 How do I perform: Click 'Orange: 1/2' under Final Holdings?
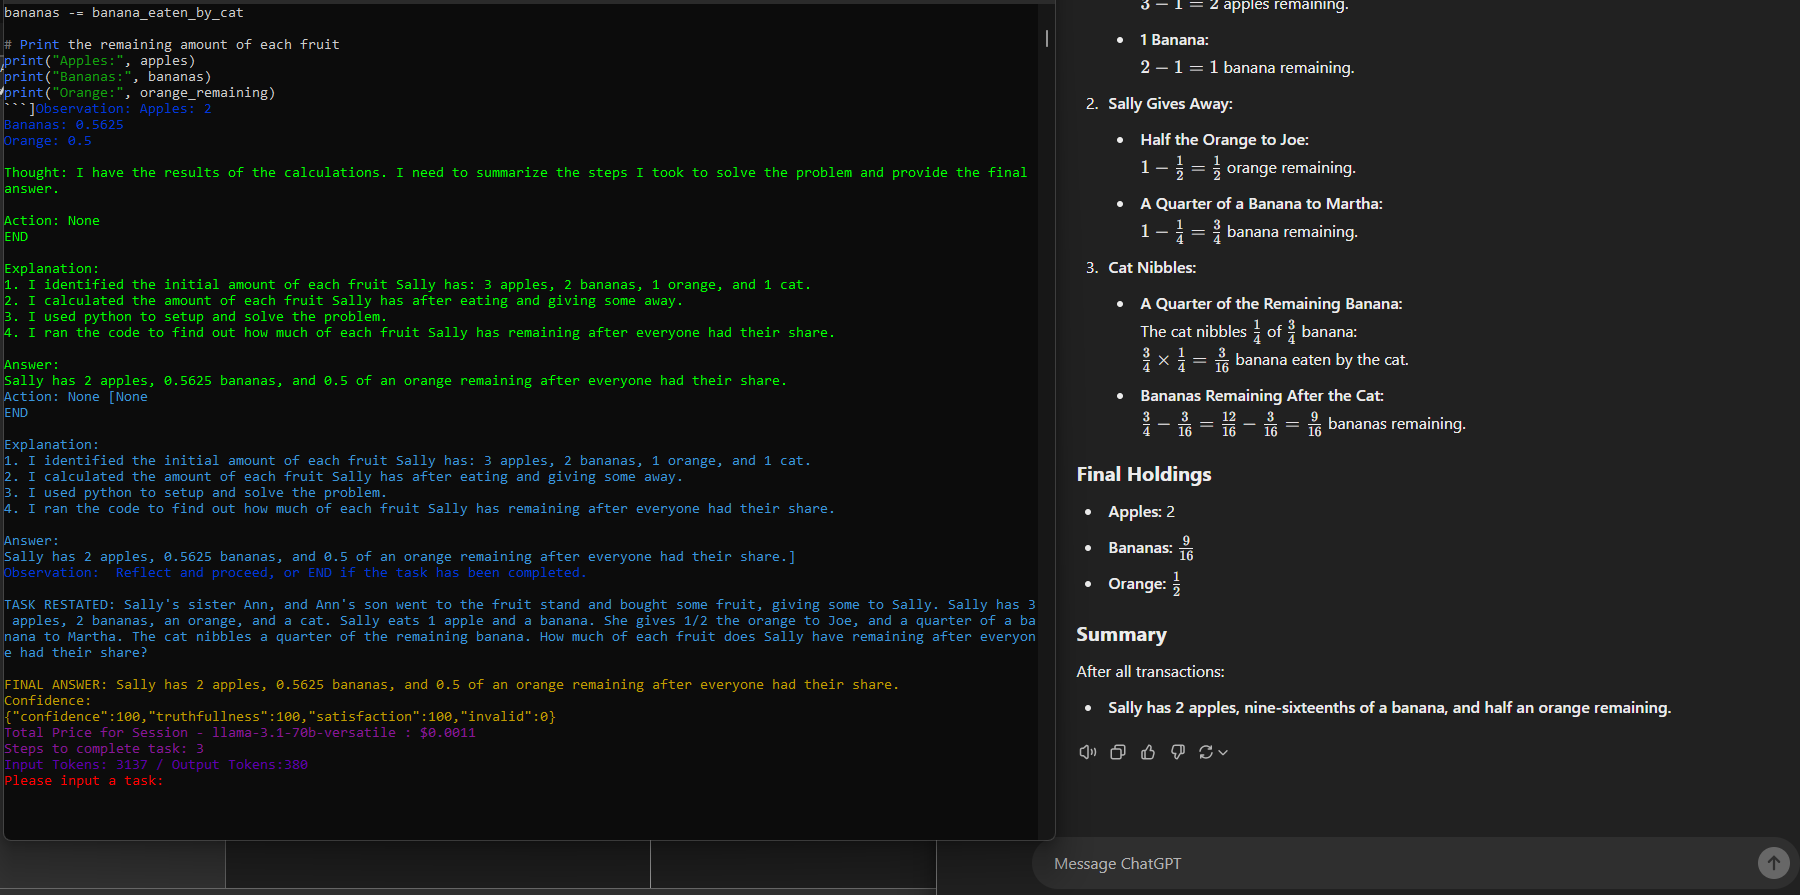pyautogui.click(x=1145, y=584)
